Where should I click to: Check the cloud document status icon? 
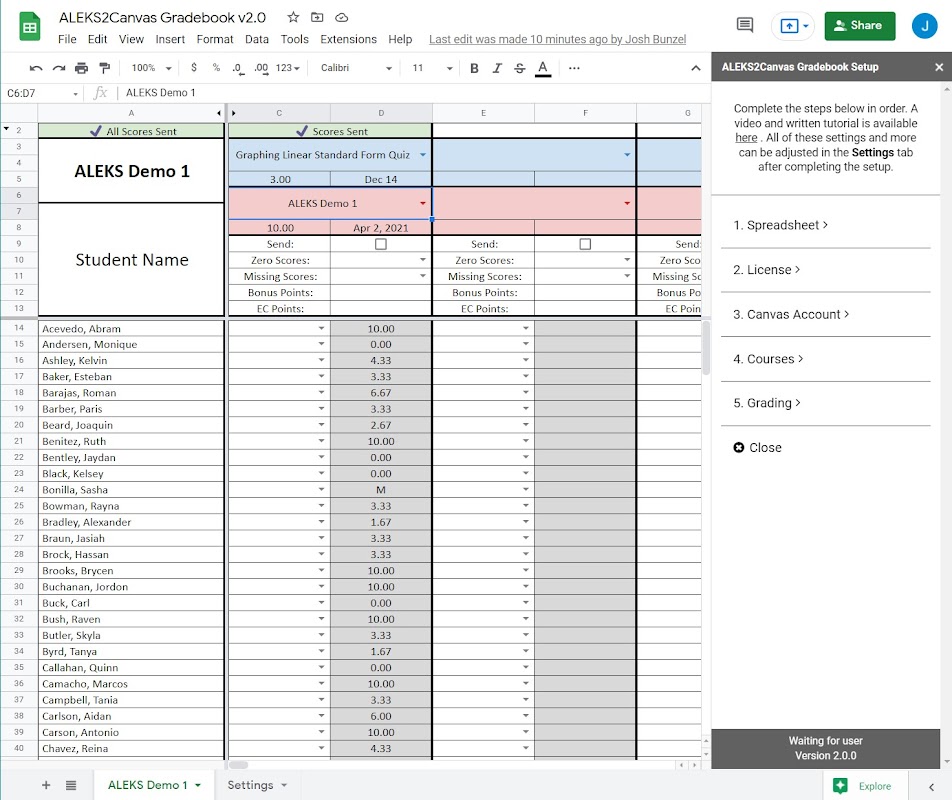tap(342, 18)
